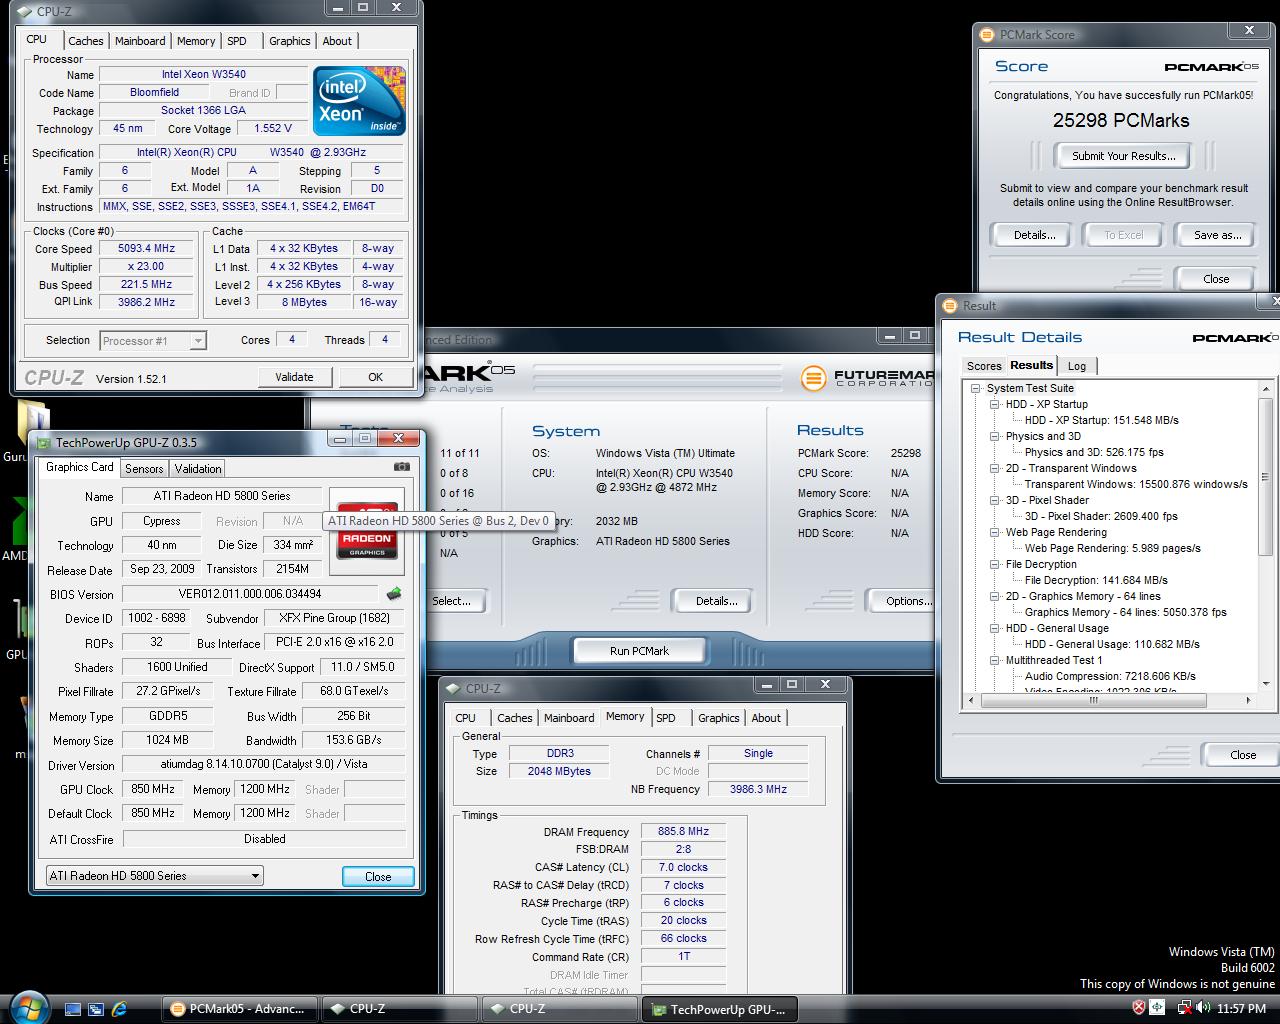This screenshot has width=1280, height=1024.
Task: Click the clock showing 11:57 PM
Action: click(1241, 1008)
